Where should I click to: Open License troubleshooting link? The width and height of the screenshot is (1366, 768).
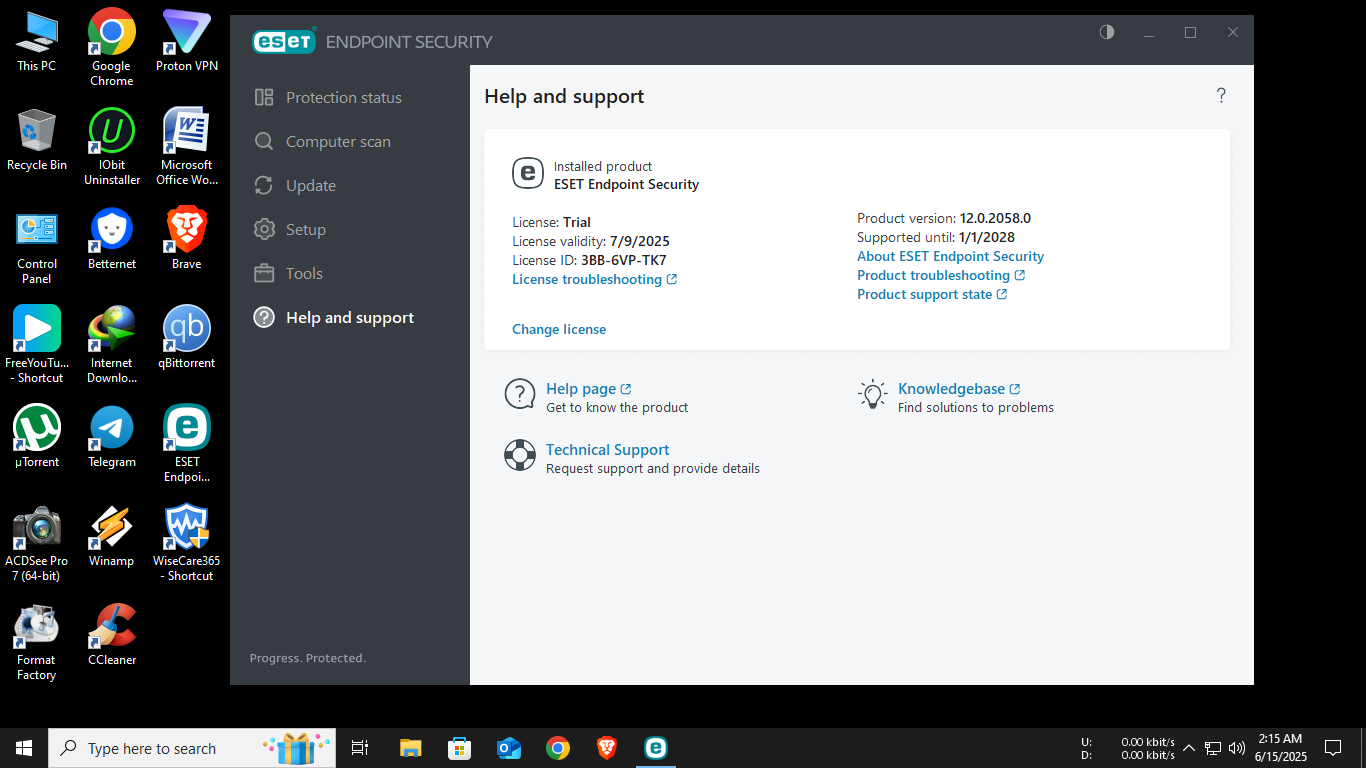[595, 279]
